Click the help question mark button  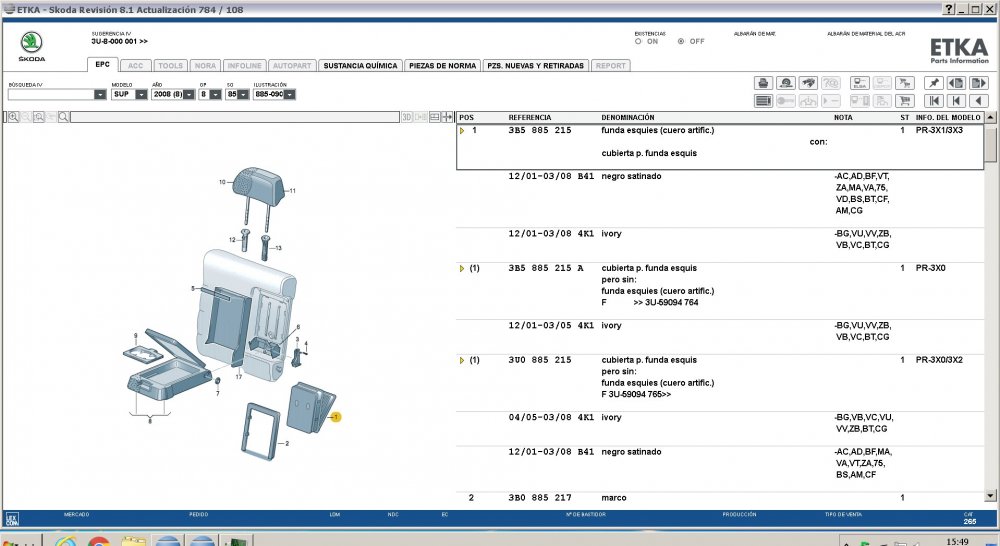click(x=949, y=9)
